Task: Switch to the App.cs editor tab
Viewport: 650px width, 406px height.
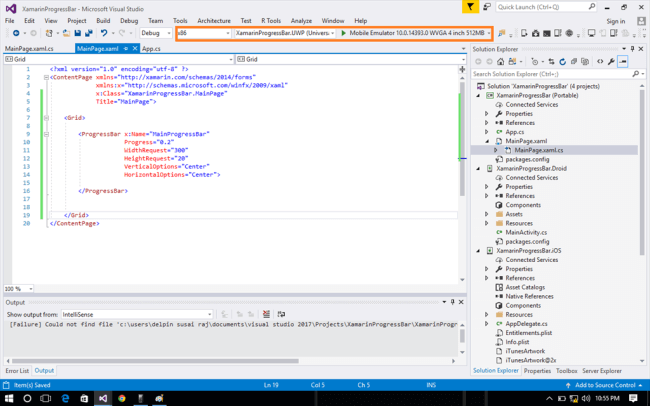Action: tap(152, 47)
